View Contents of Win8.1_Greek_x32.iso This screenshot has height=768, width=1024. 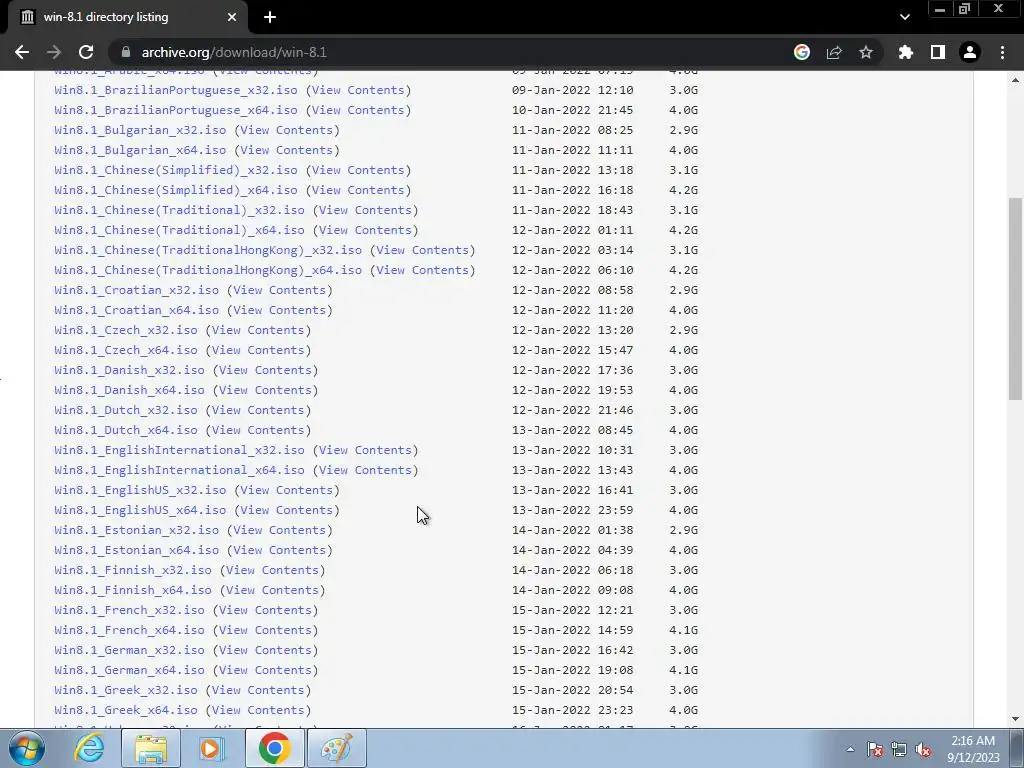(x=258, y=690)
